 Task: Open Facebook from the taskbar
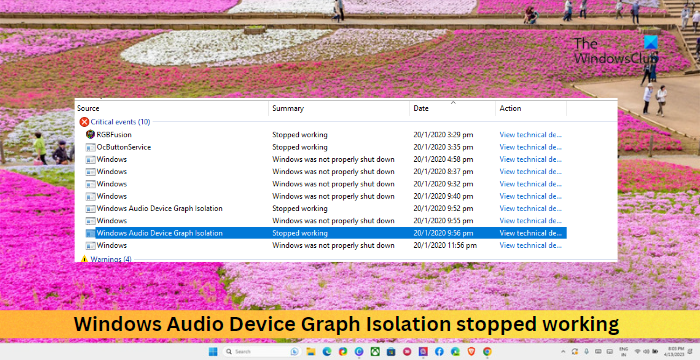tap(439, 352)
